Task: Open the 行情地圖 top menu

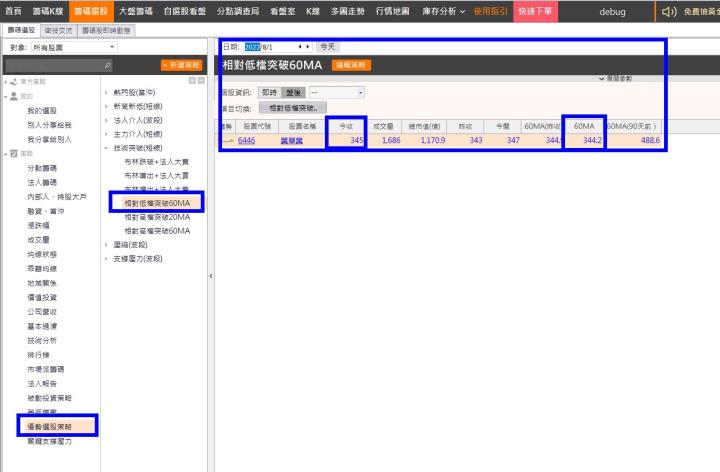Action: point(393,11)
